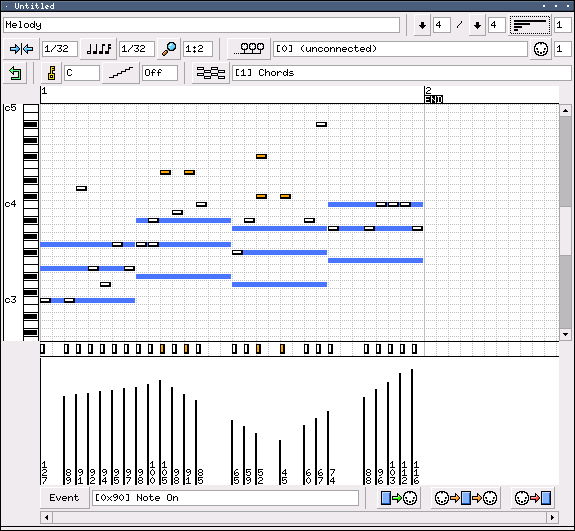The height and width of the screenshot is (531, 575).
Task: Click the zoom magnifier icon
Action: point(169,49)
